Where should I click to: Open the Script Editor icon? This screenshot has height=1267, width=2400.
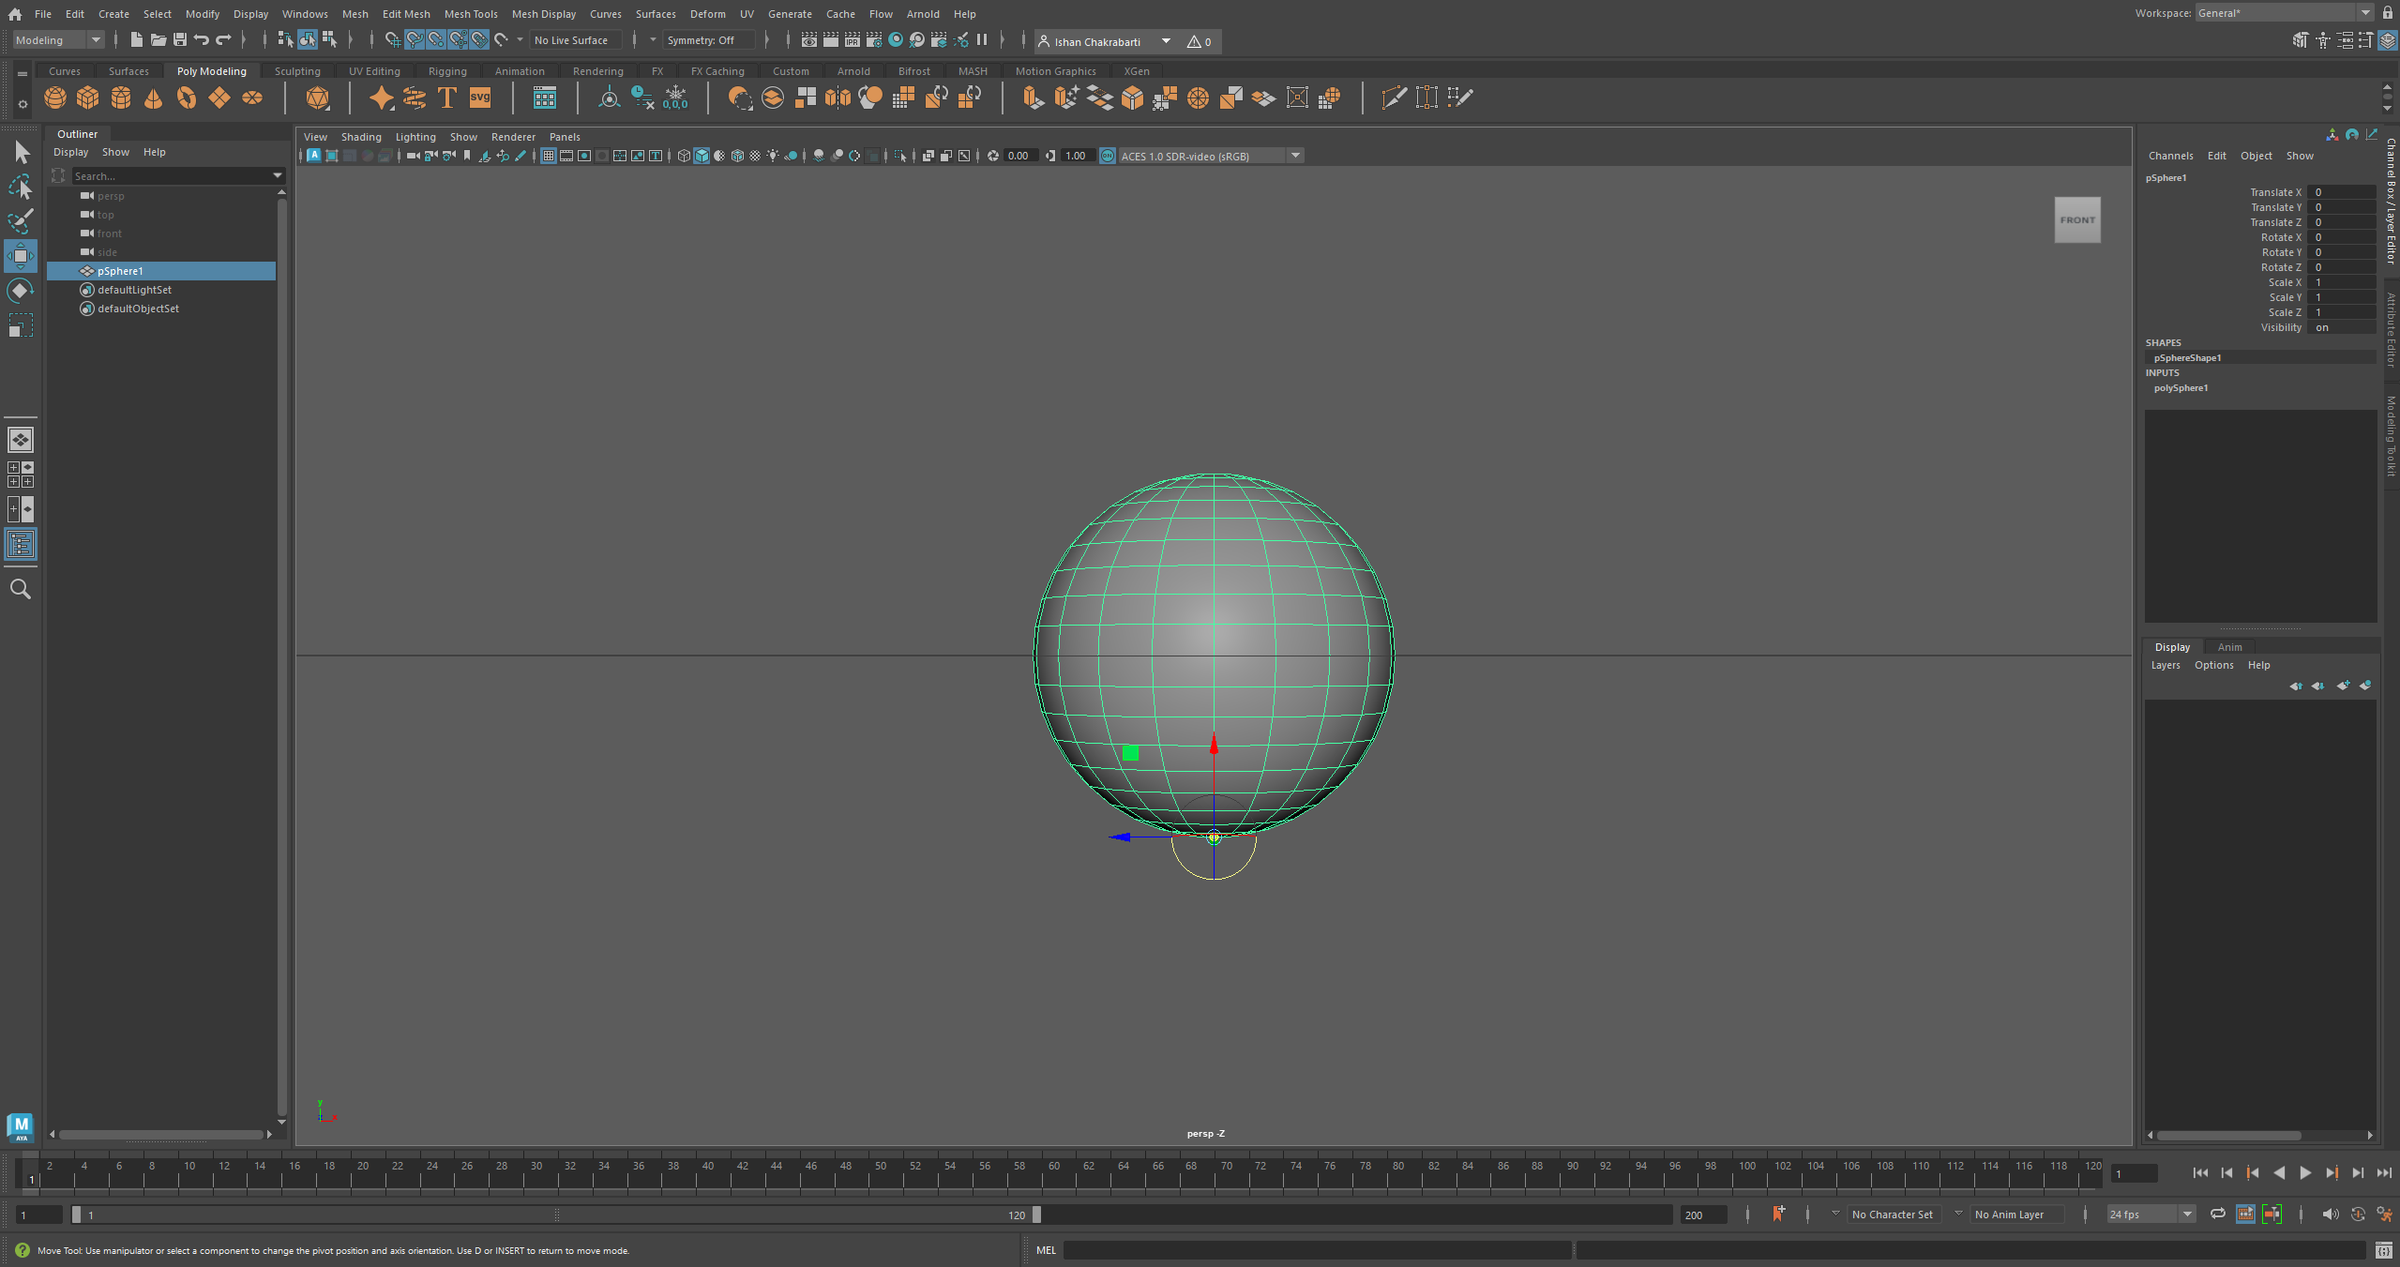pyautogui.click(x=2384, y=1250)
